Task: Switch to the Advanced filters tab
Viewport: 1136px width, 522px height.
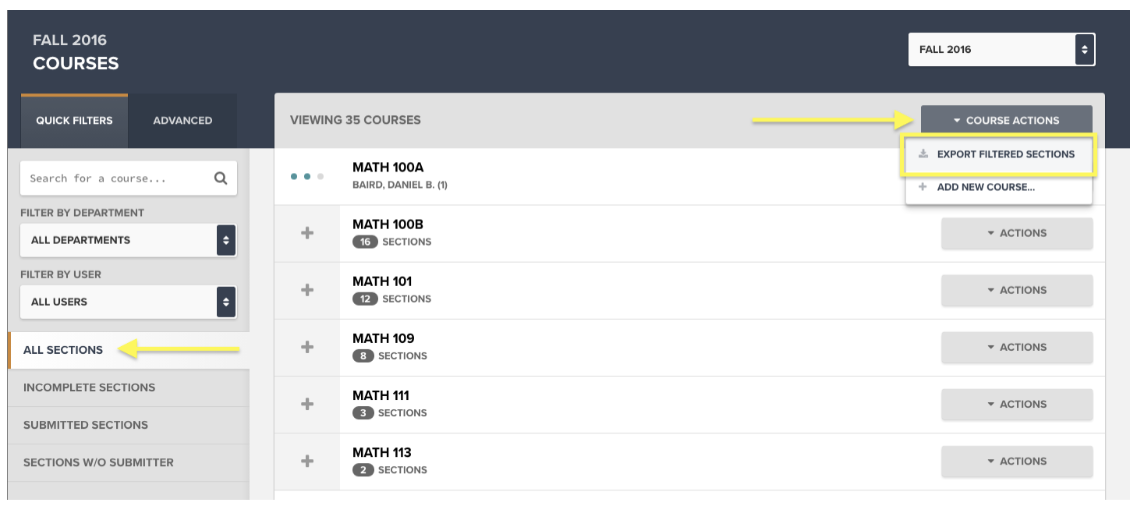Action: 183,121
